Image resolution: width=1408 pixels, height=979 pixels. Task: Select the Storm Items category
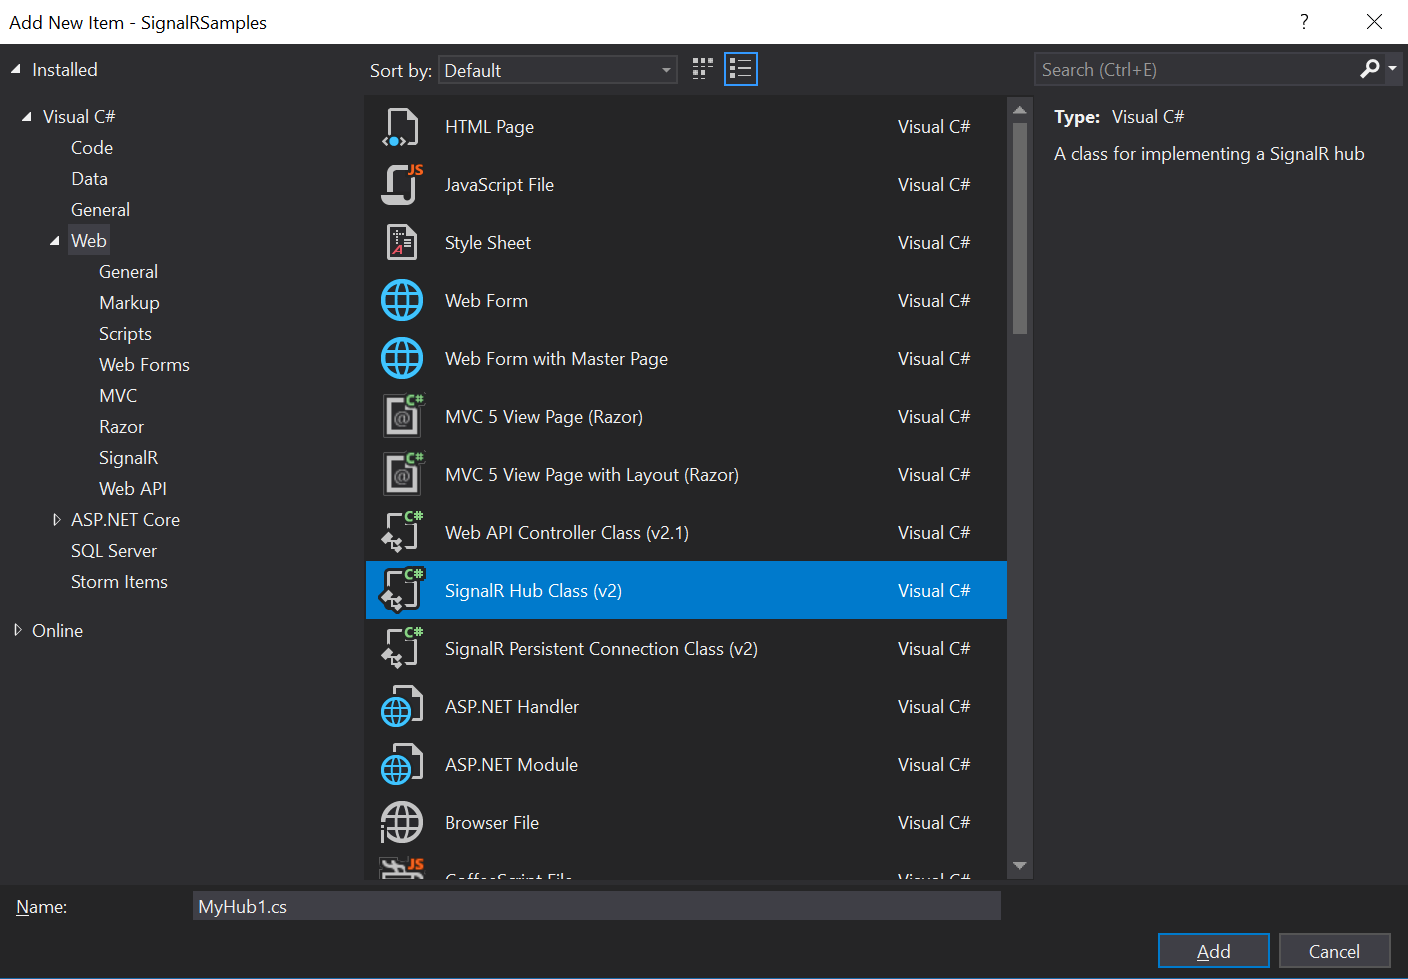click(119, 581)
